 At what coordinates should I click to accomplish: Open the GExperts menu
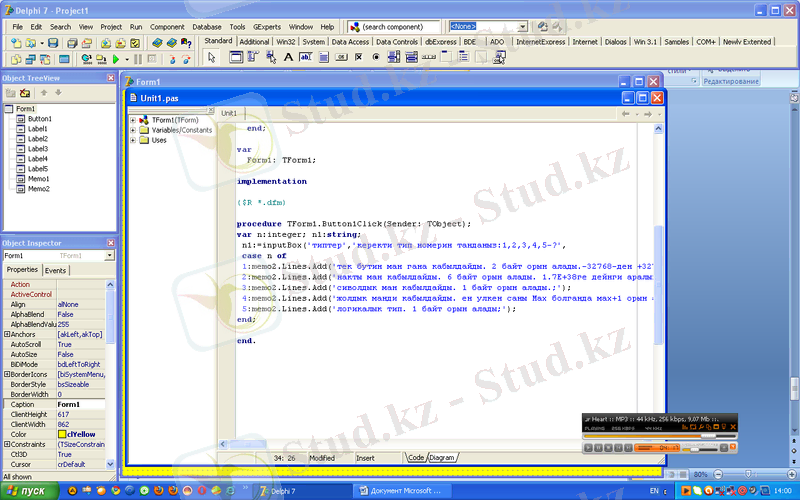click(x=267, y=27)
